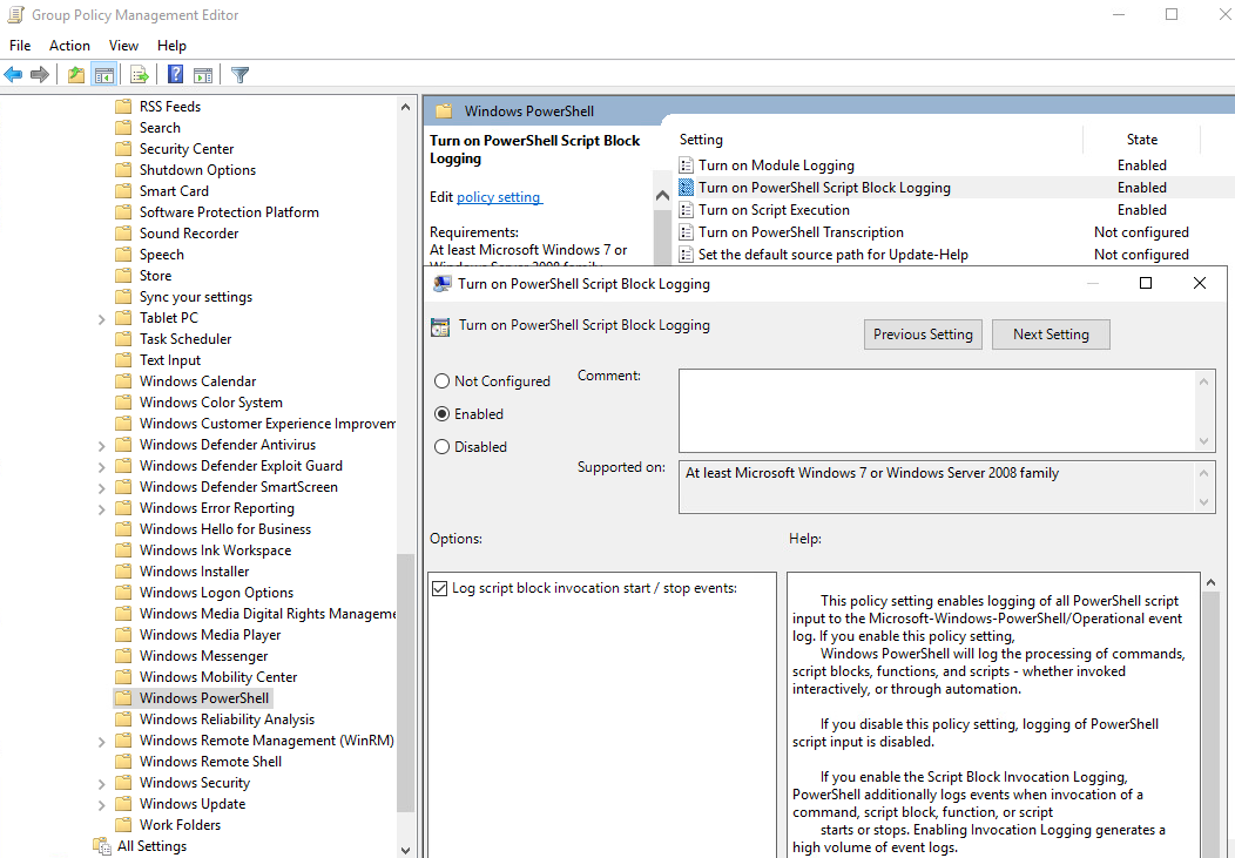Click the Filter funnel toolbar icon
This screenshot has height=858, width=1236.
240,75
